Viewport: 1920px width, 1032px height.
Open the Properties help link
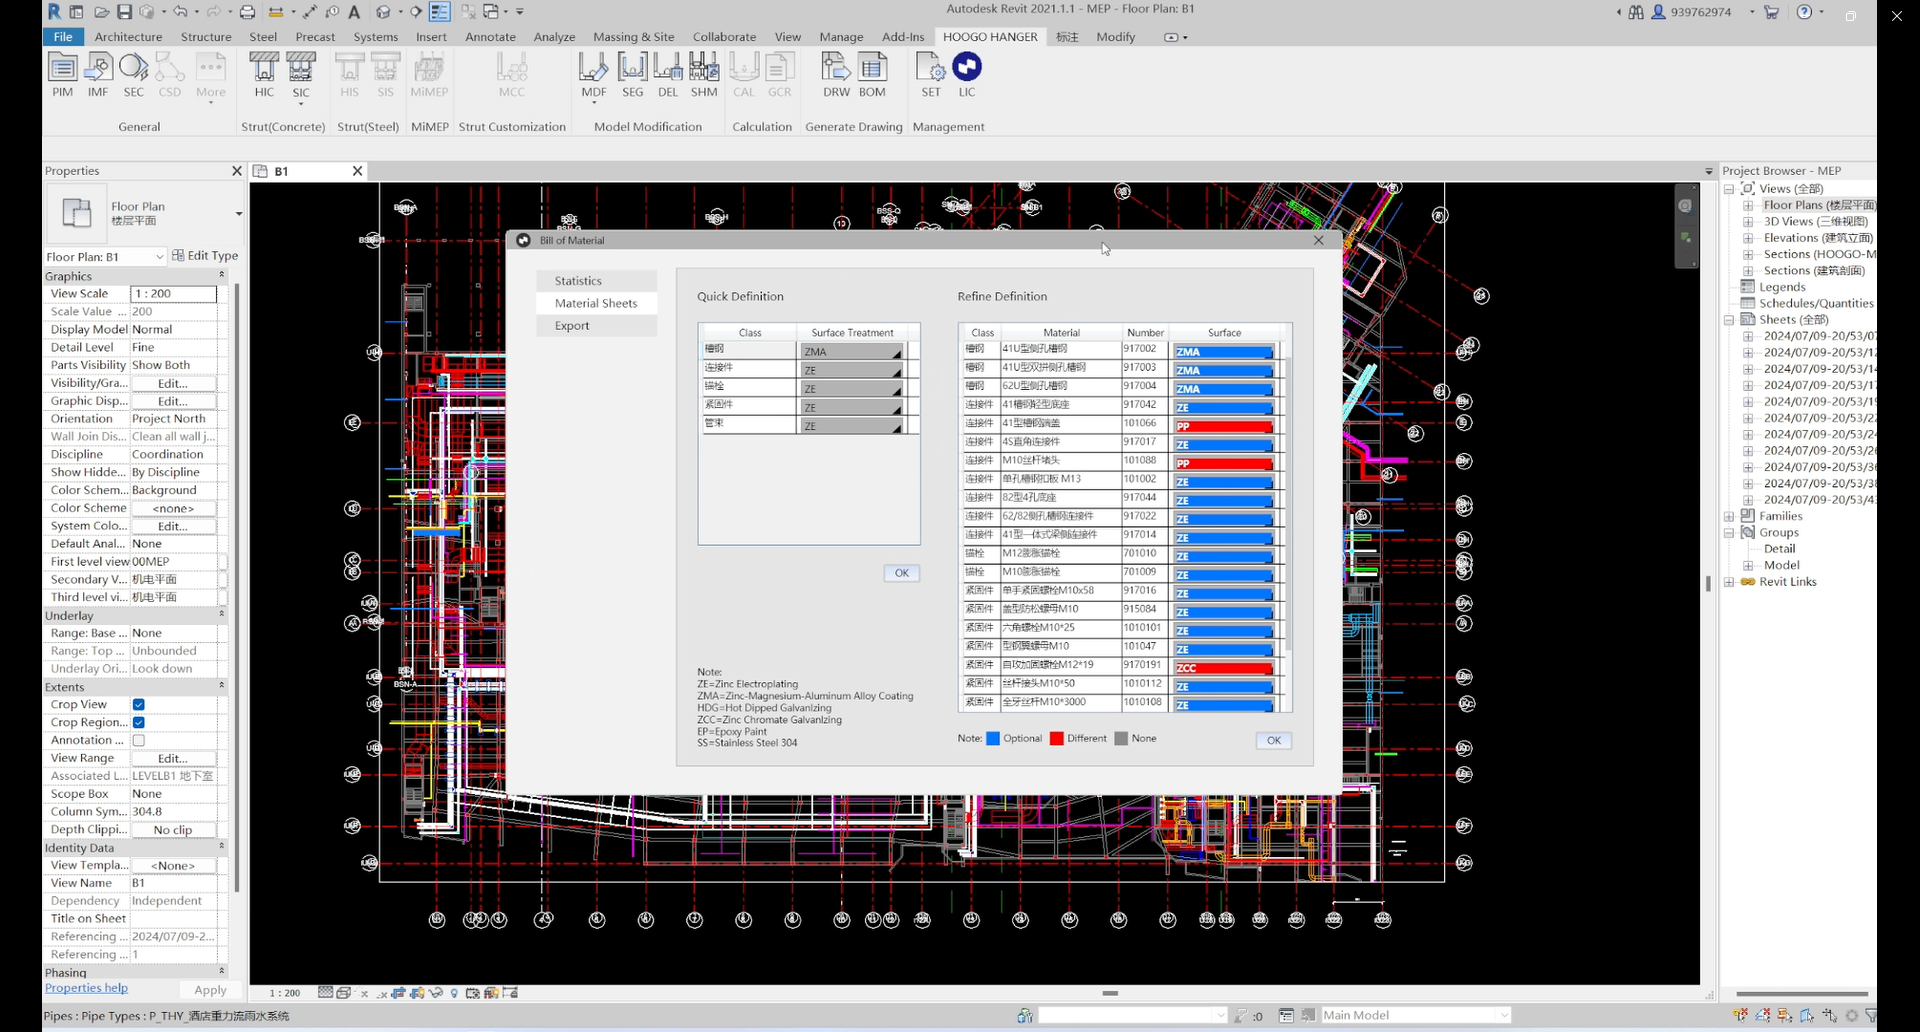pyautogui.click(x=86, y=989)
